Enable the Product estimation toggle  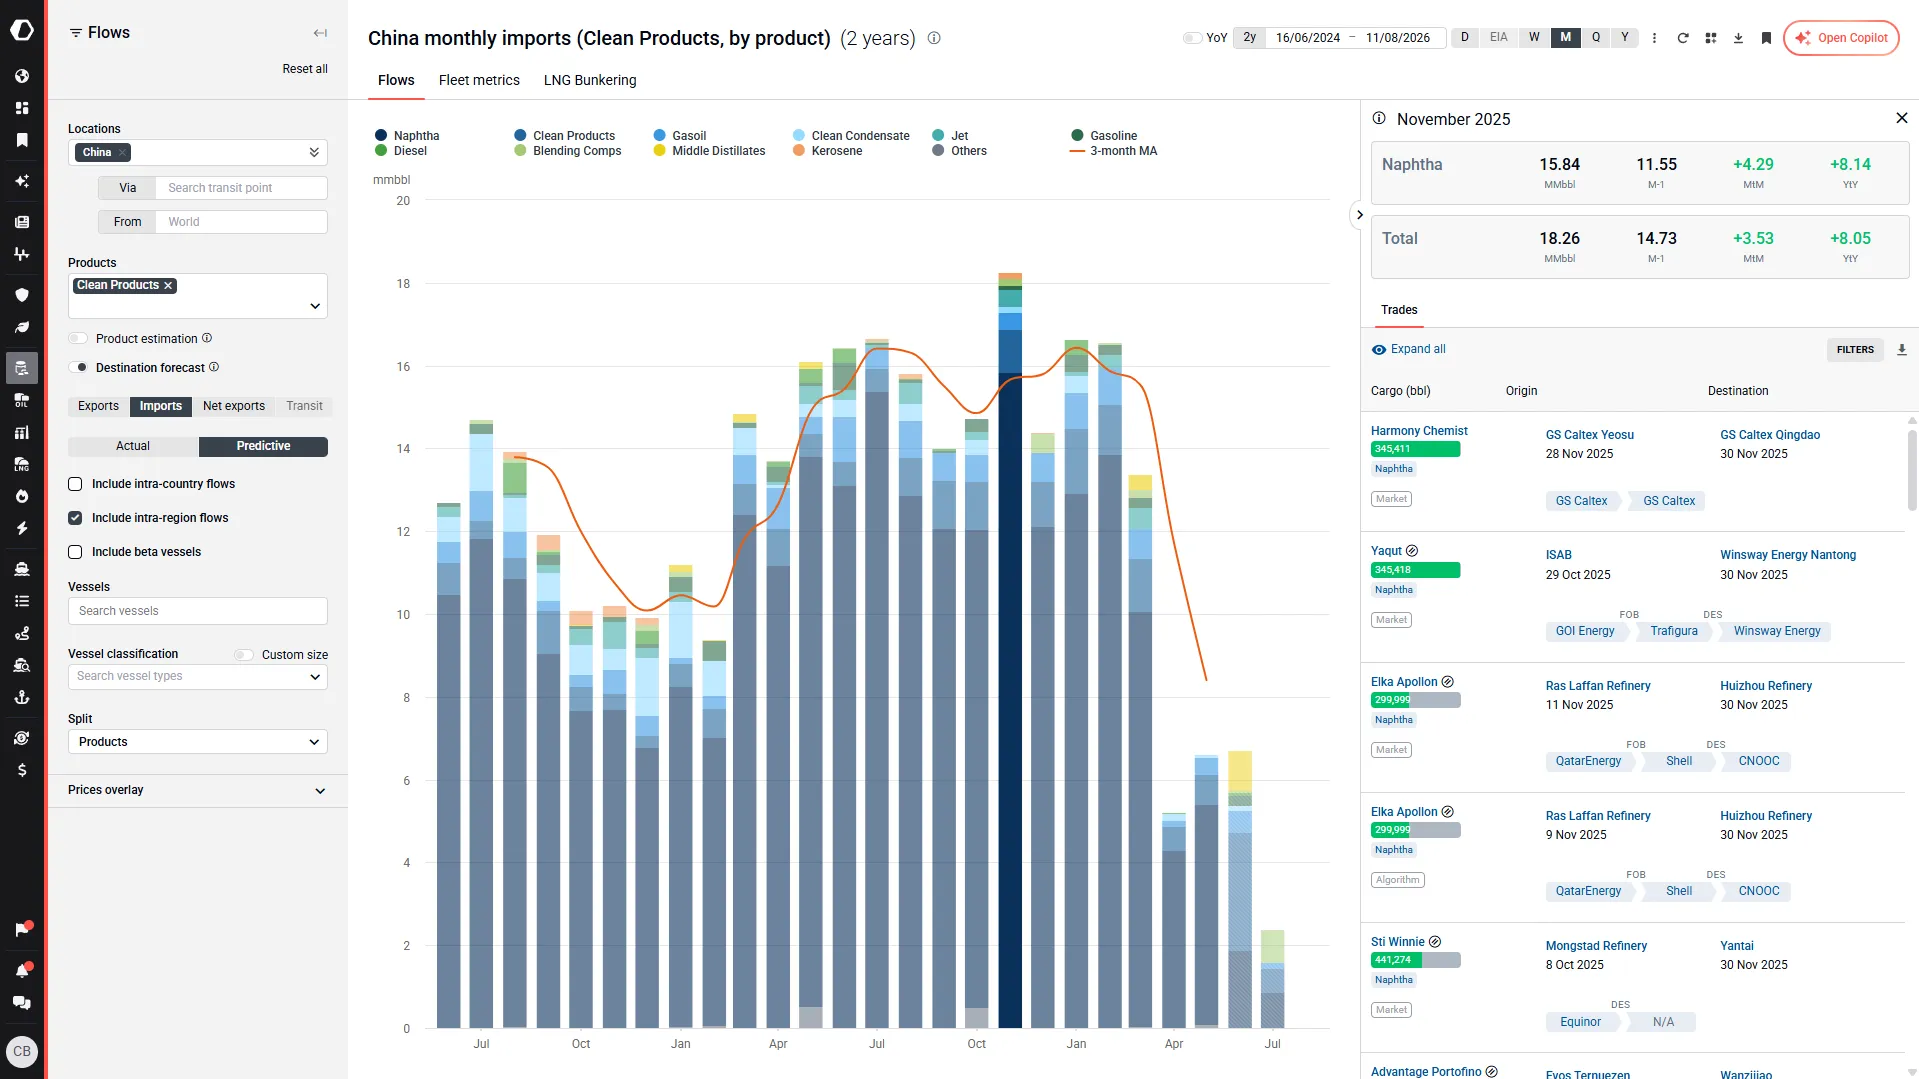[x=78, y=339]
